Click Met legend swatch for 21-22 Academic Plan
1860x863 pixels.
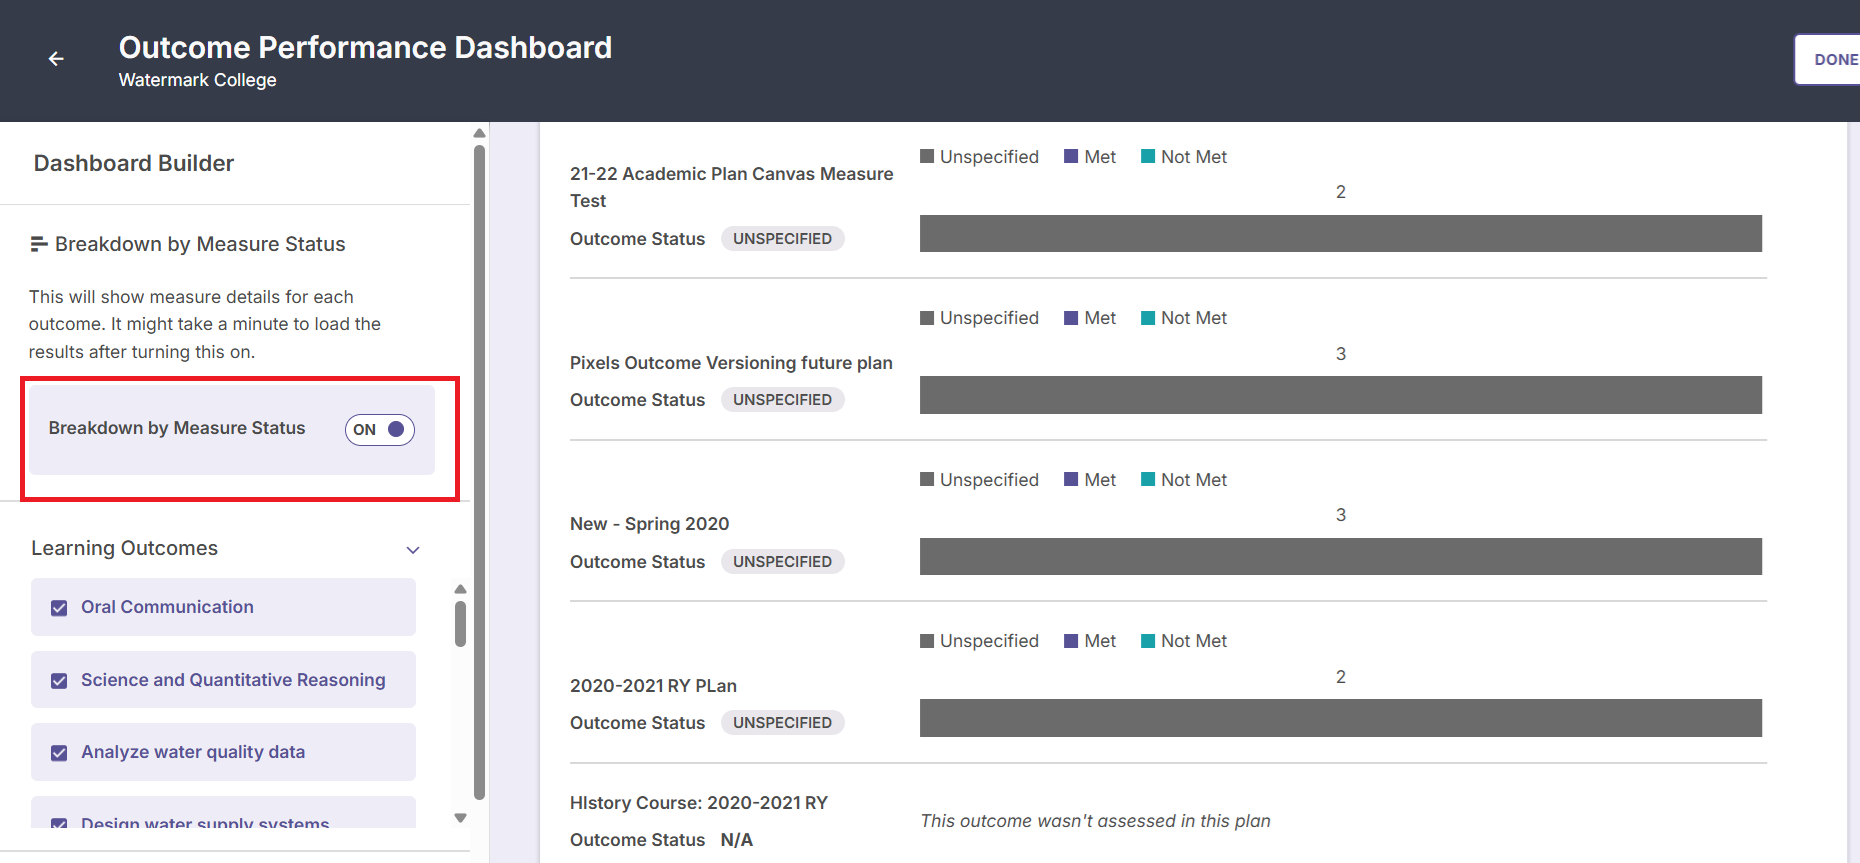click(1071, 156)
